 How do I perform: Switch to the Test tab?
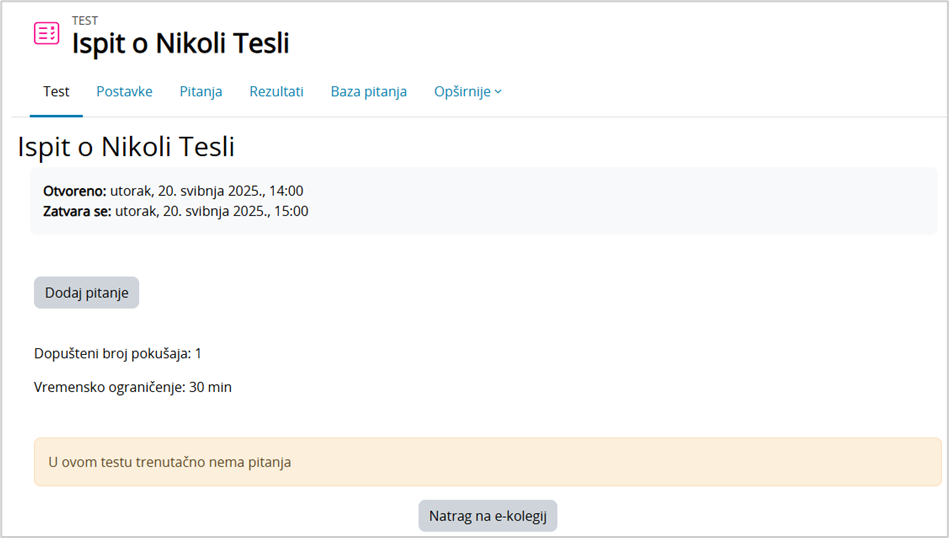[x=56, y=92]
